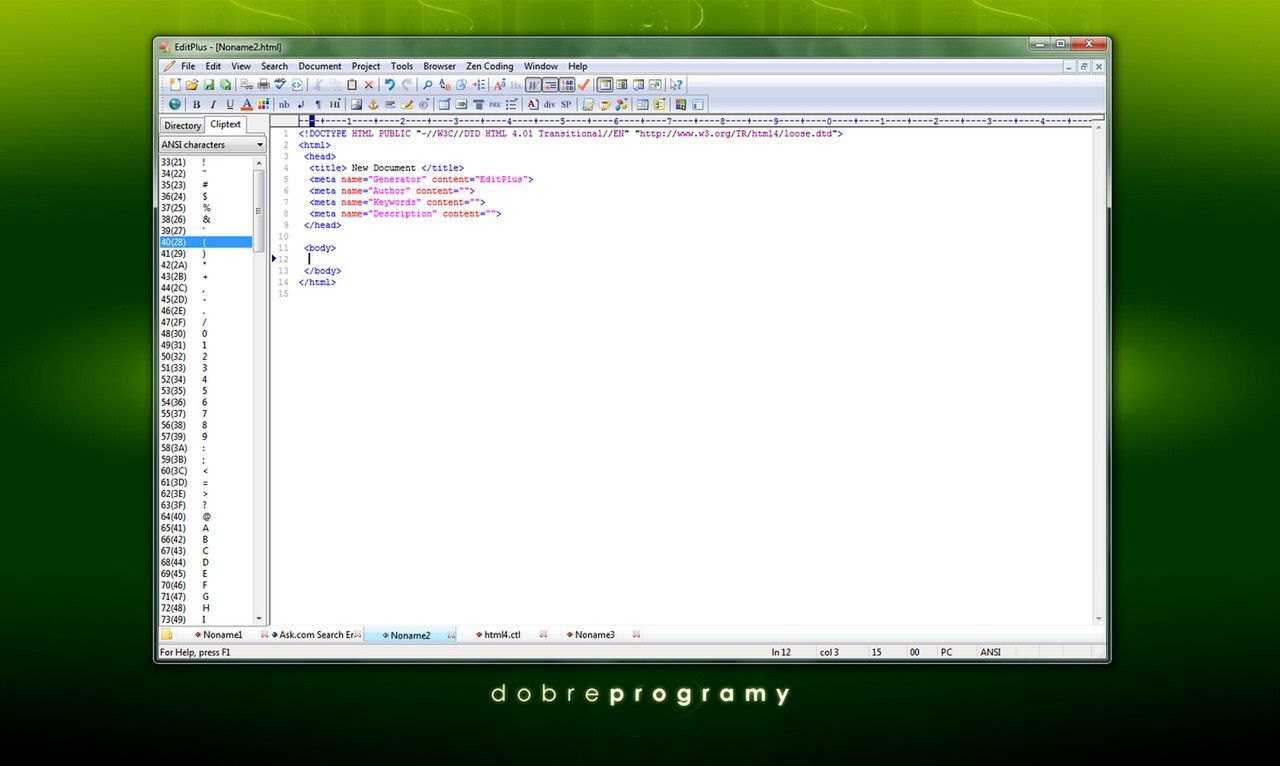This screenshot has height=766, width=1280.
Task: Open the Browser menu
Action: pyautogui.click(x=439, y=66)
